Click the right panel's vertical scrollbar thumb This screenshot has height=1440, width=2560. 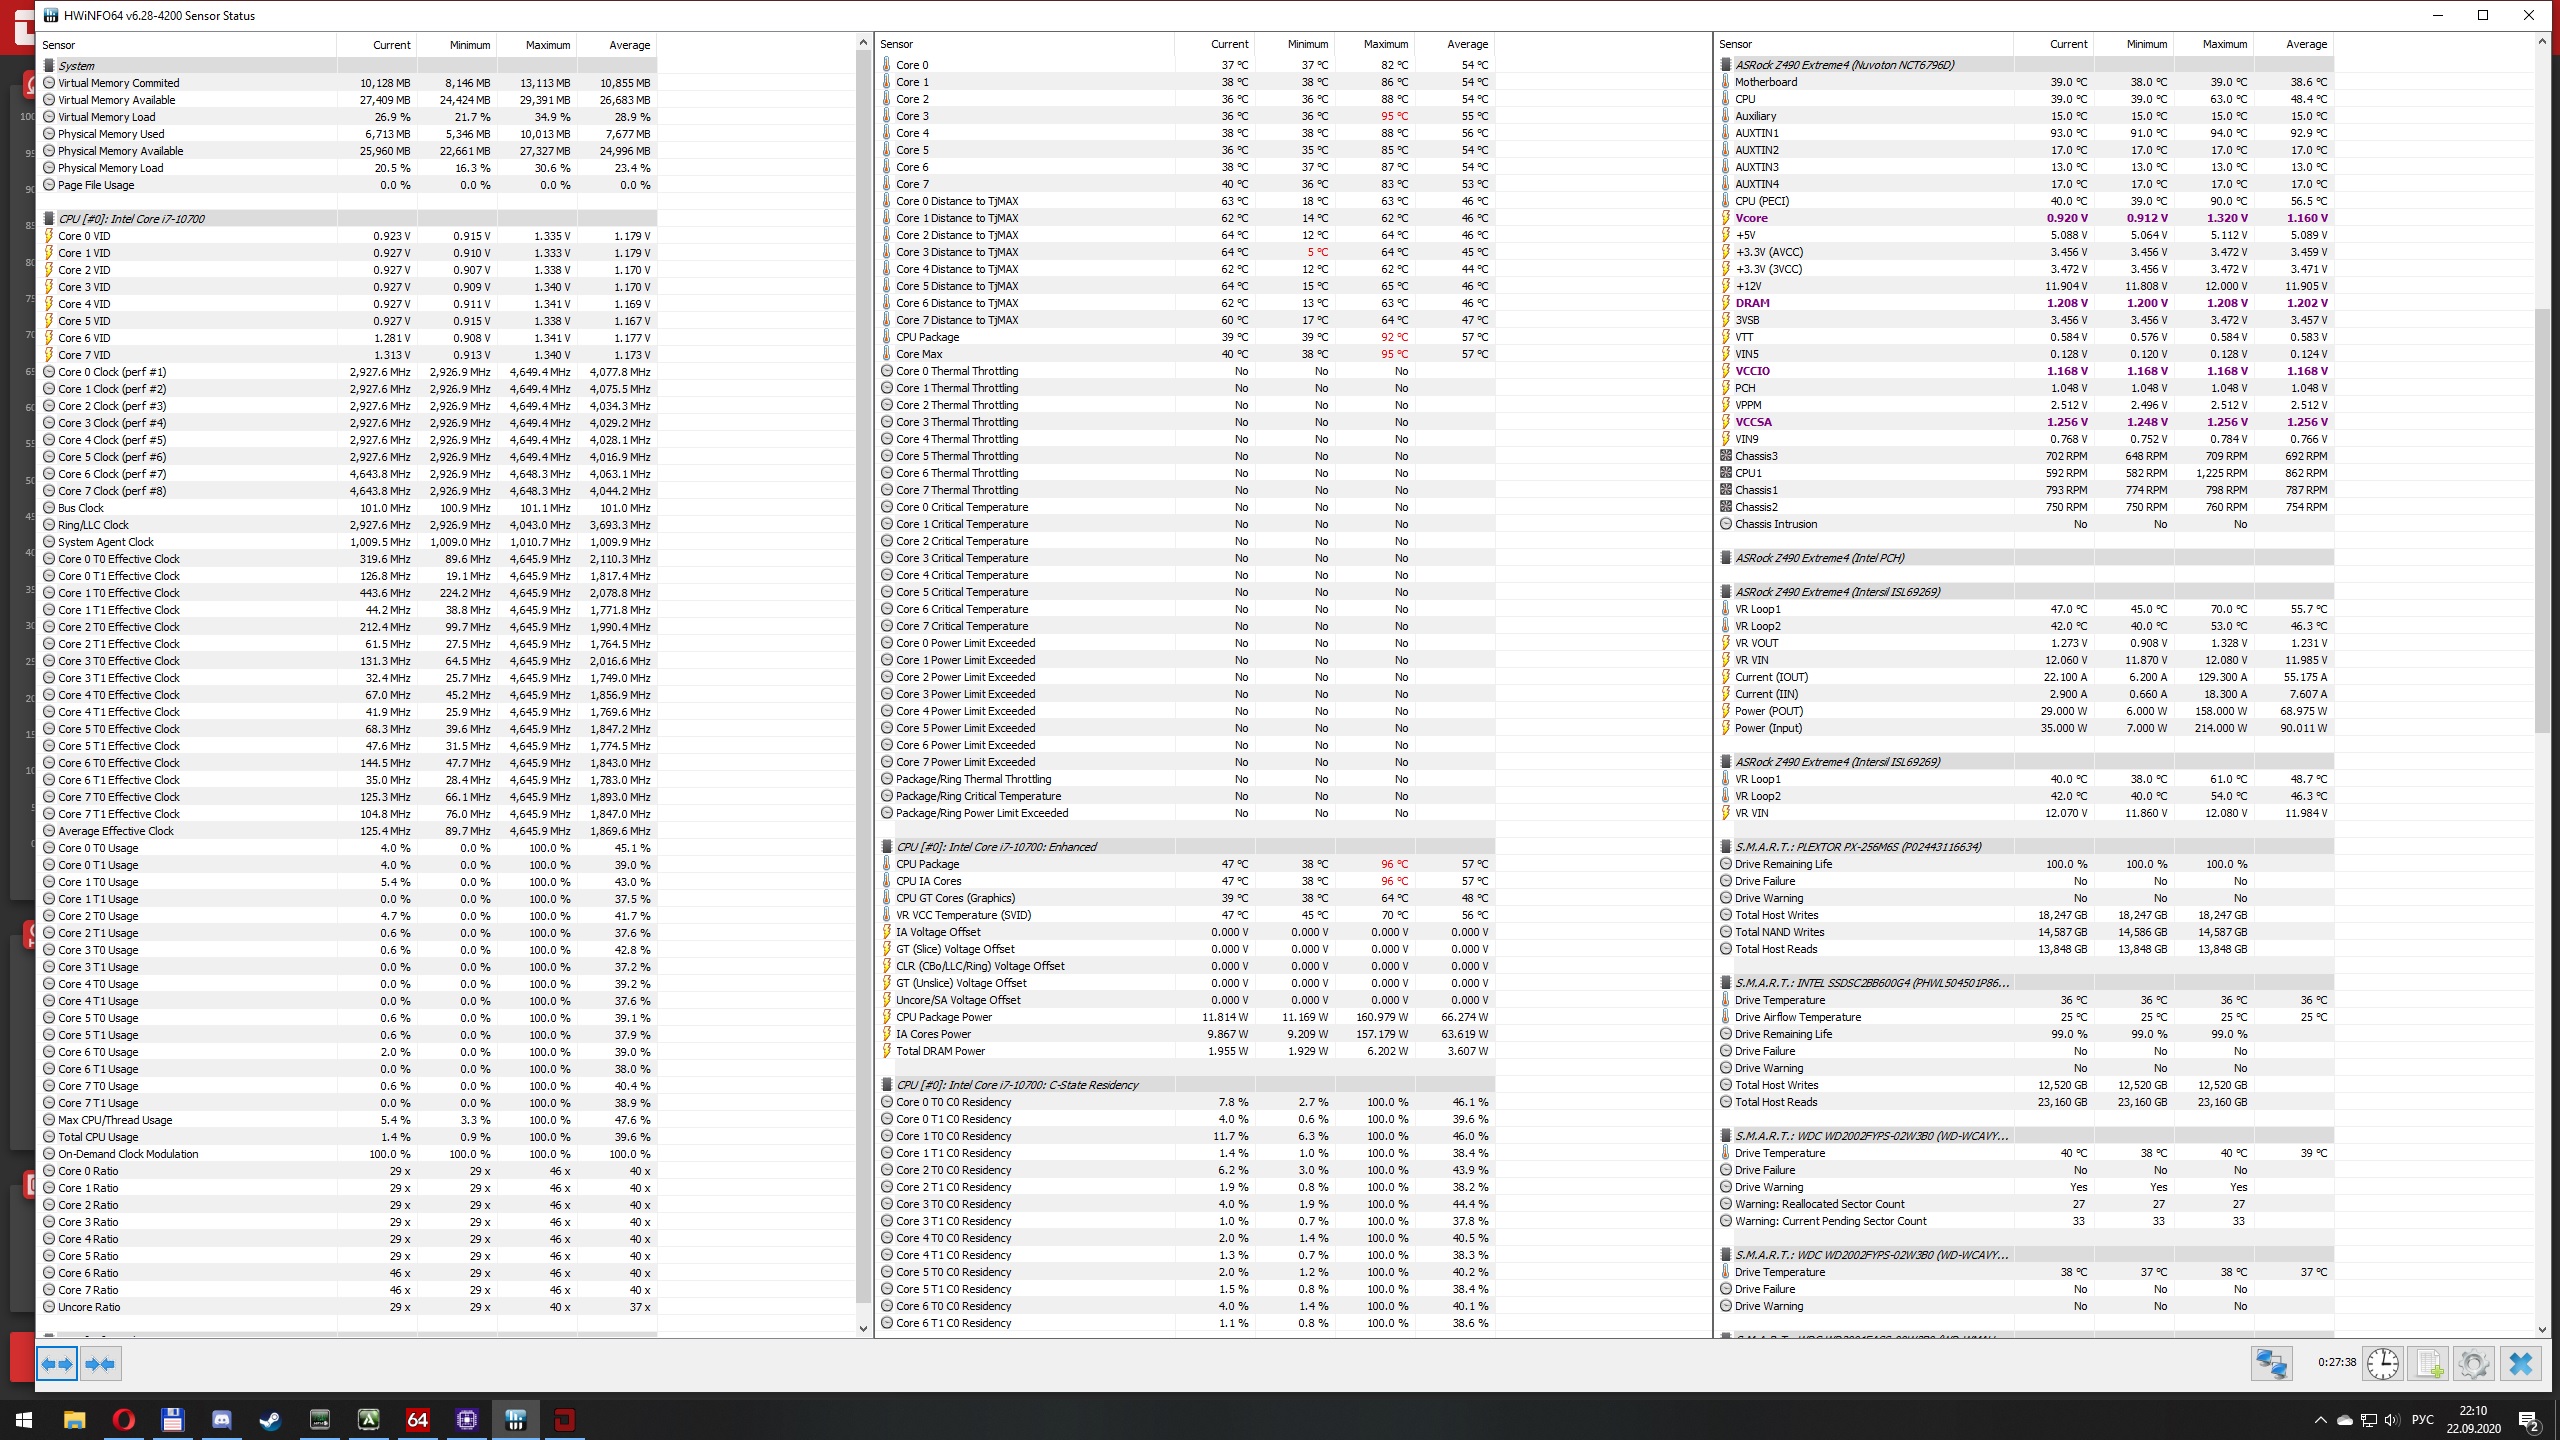click(x=2542, y=520)
